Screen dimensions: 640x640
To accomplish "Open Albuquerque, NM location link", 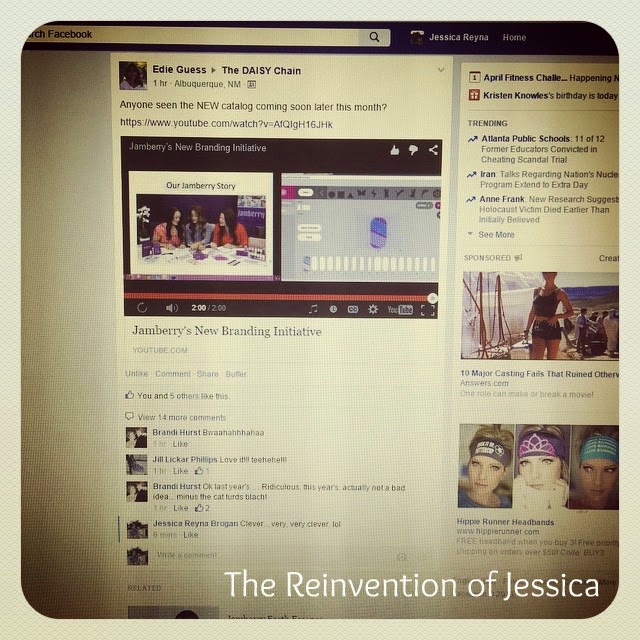I will (207, 84).
